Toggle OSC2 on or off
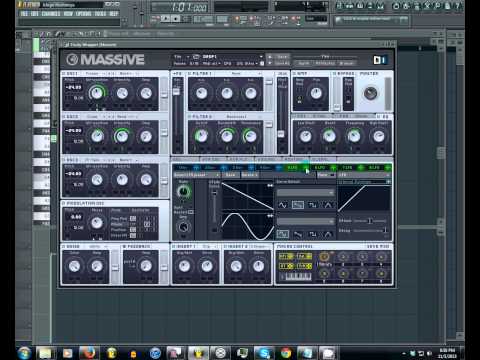 click(64, 117)
